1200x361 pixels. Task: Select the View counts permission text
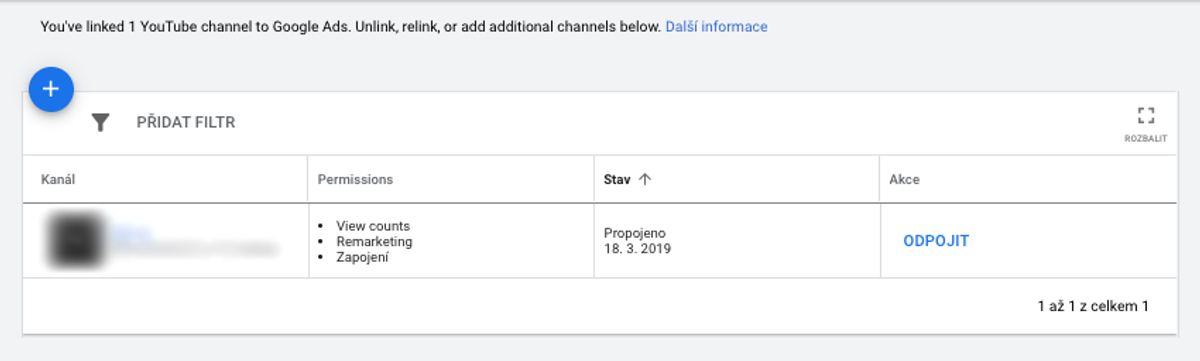[373, 226]
